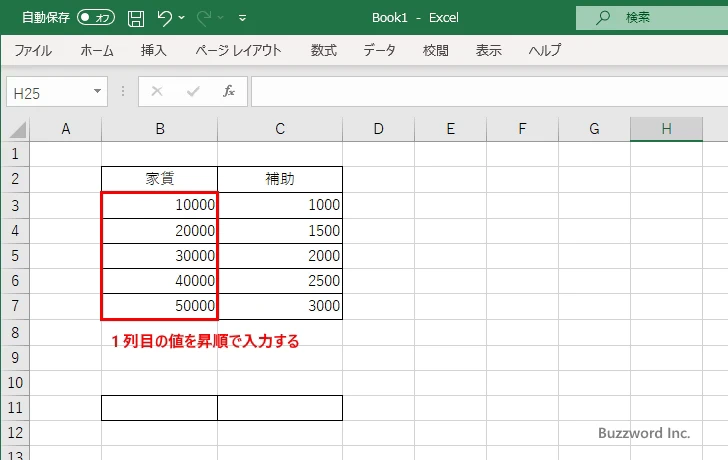Toggle the 自動保存 AutoSave switch
The width and height of the screenshot is (728, 460).
coord(96,18)
